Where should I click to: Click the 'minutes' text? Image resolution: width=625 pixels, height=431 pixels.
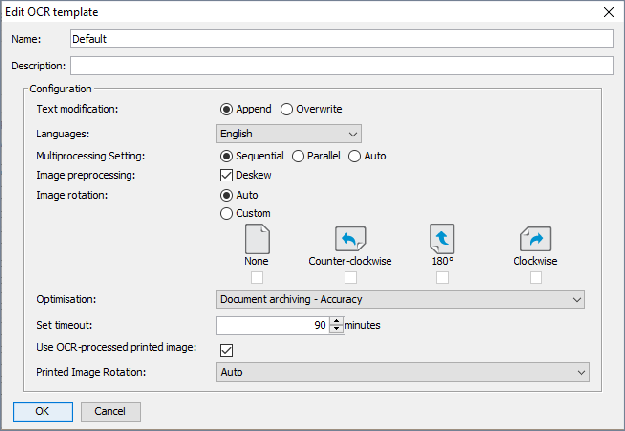pos(362,325)
